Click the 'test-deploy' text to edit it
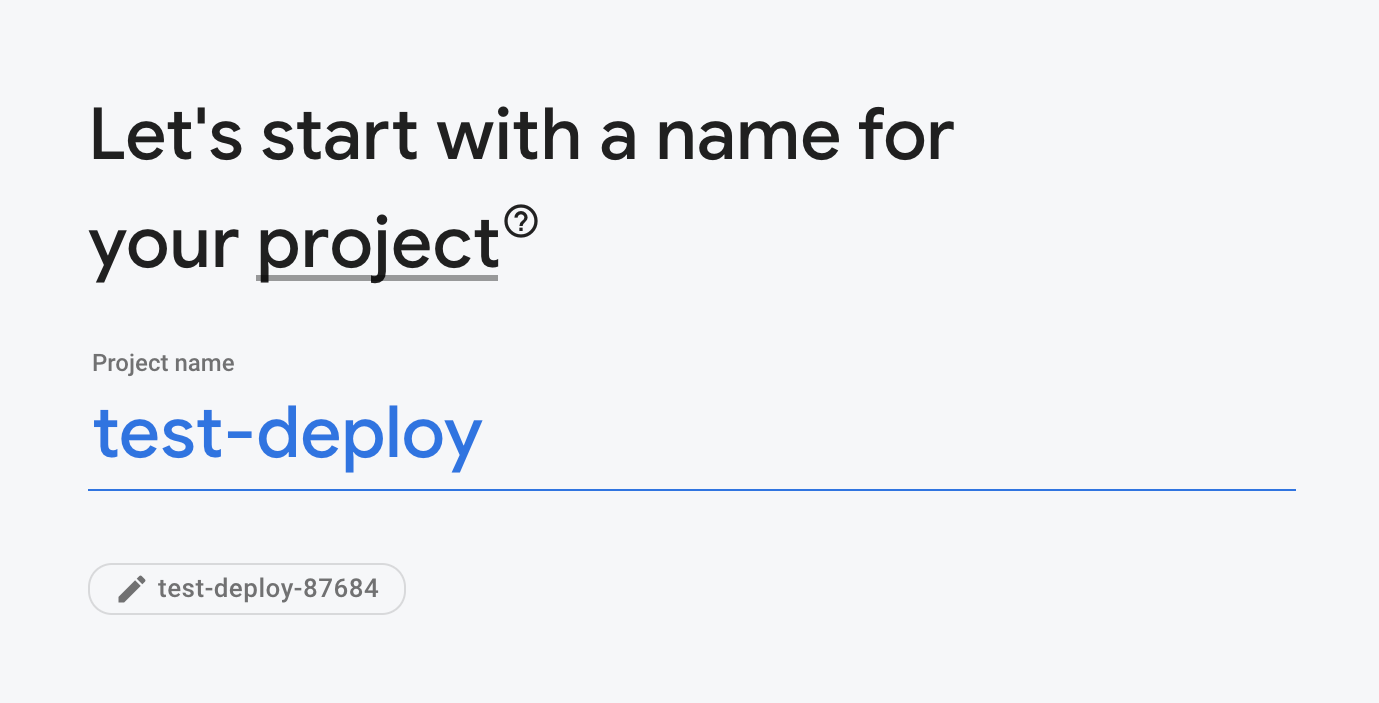 287,434
